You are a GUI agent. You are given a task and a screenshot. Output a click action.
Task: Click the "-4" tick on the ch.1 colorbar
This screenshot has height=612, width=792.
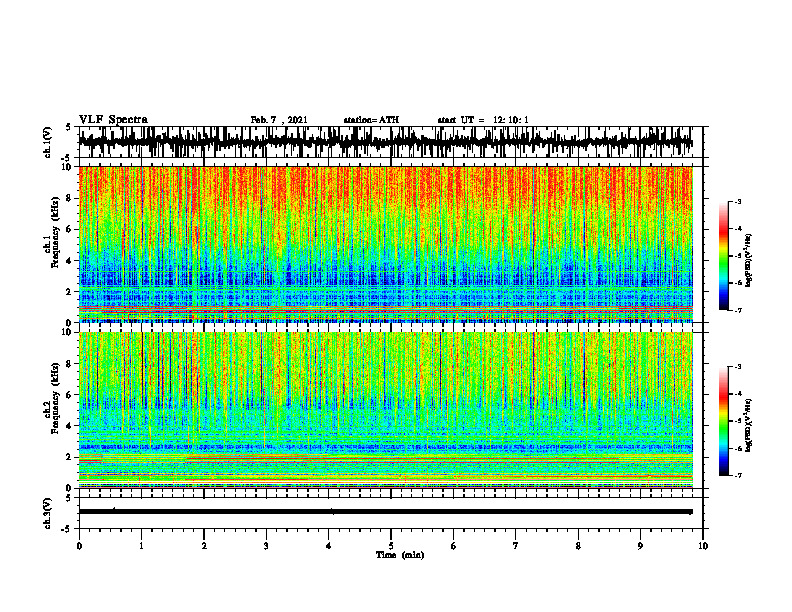[x=738, y=229]
